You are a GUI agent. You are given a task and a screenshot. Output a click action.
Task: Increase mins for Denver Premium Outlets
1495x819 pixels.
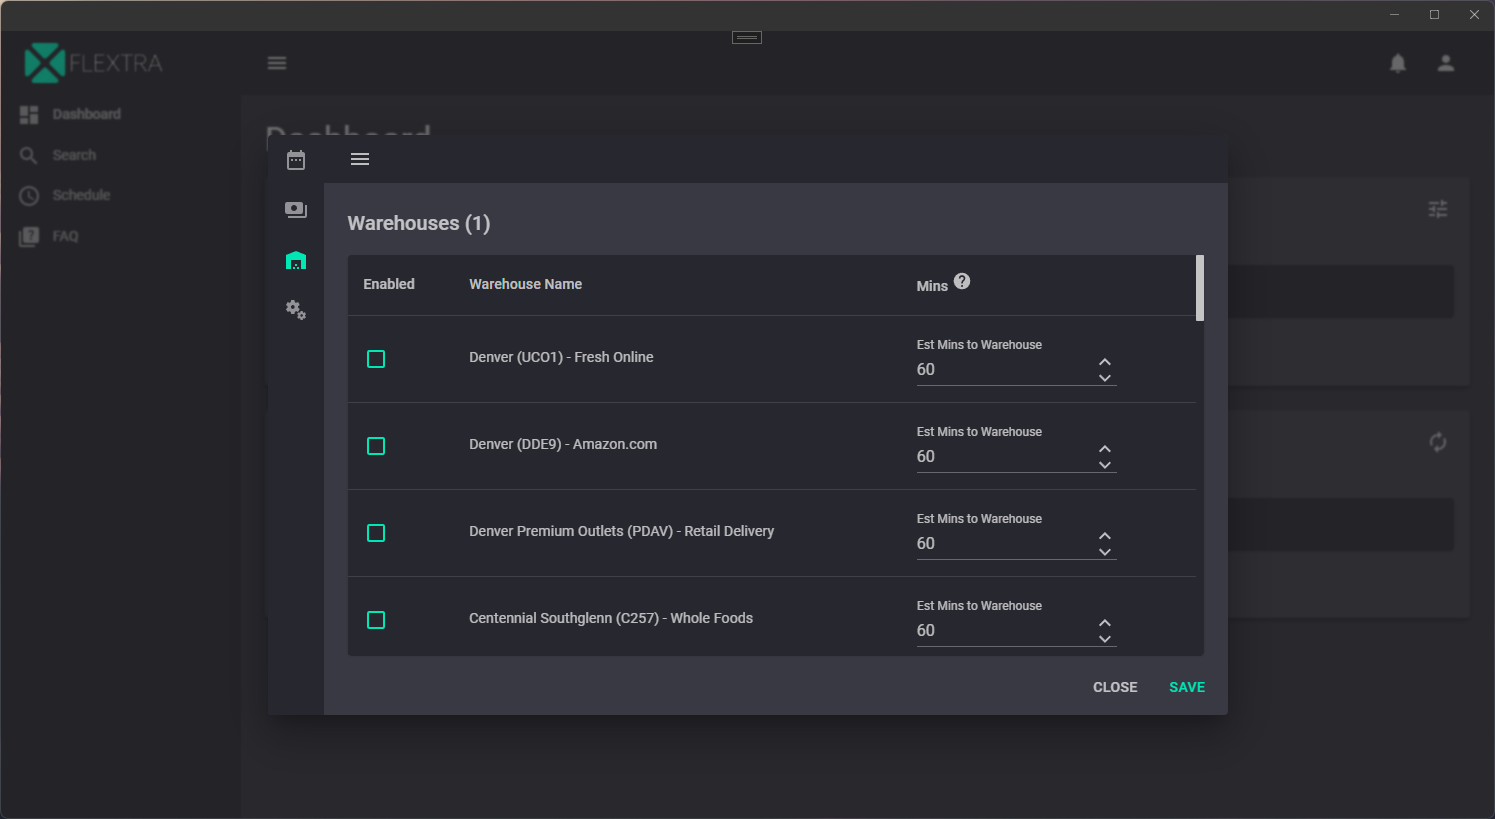pyautogui.click(x=1105, y=536)
